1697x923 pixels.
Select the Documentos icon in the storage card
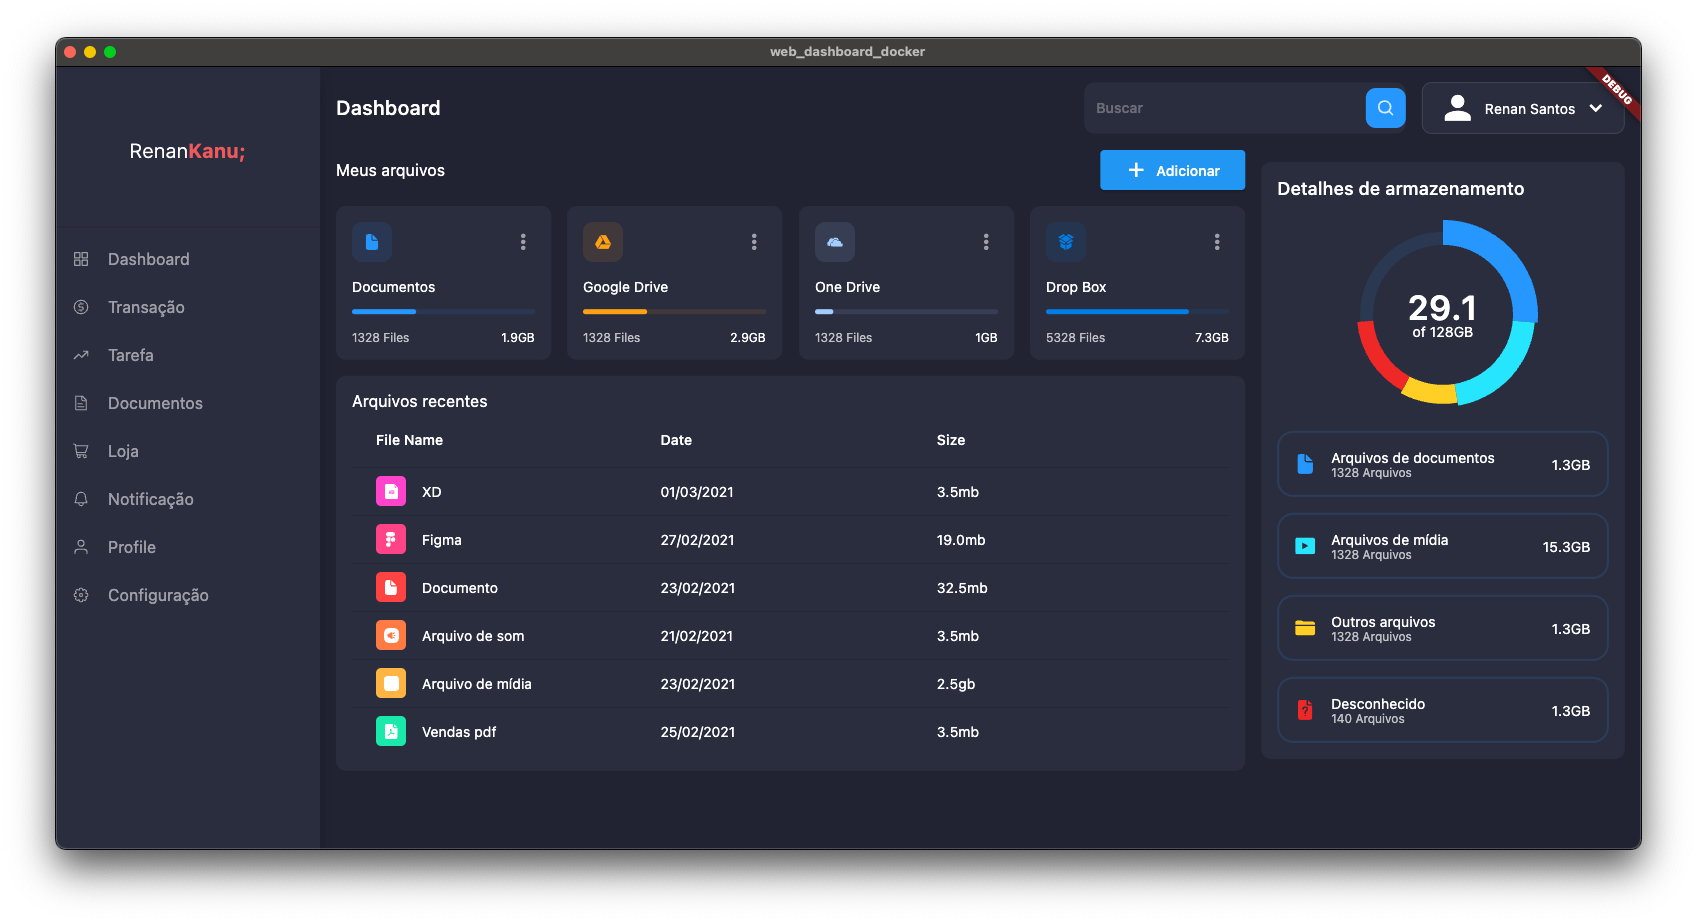[371, 241]
